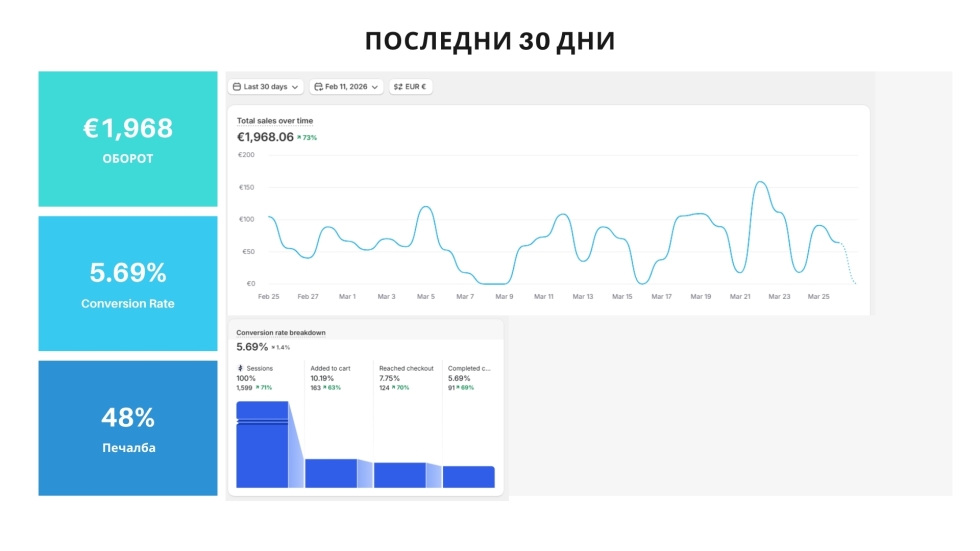Click the green 73% trend arrow
The image size is (980, 551).
299,137
